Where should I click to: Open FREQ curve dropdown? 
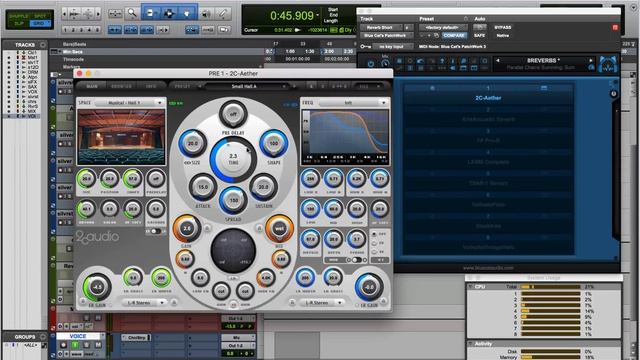coord(352,103)
